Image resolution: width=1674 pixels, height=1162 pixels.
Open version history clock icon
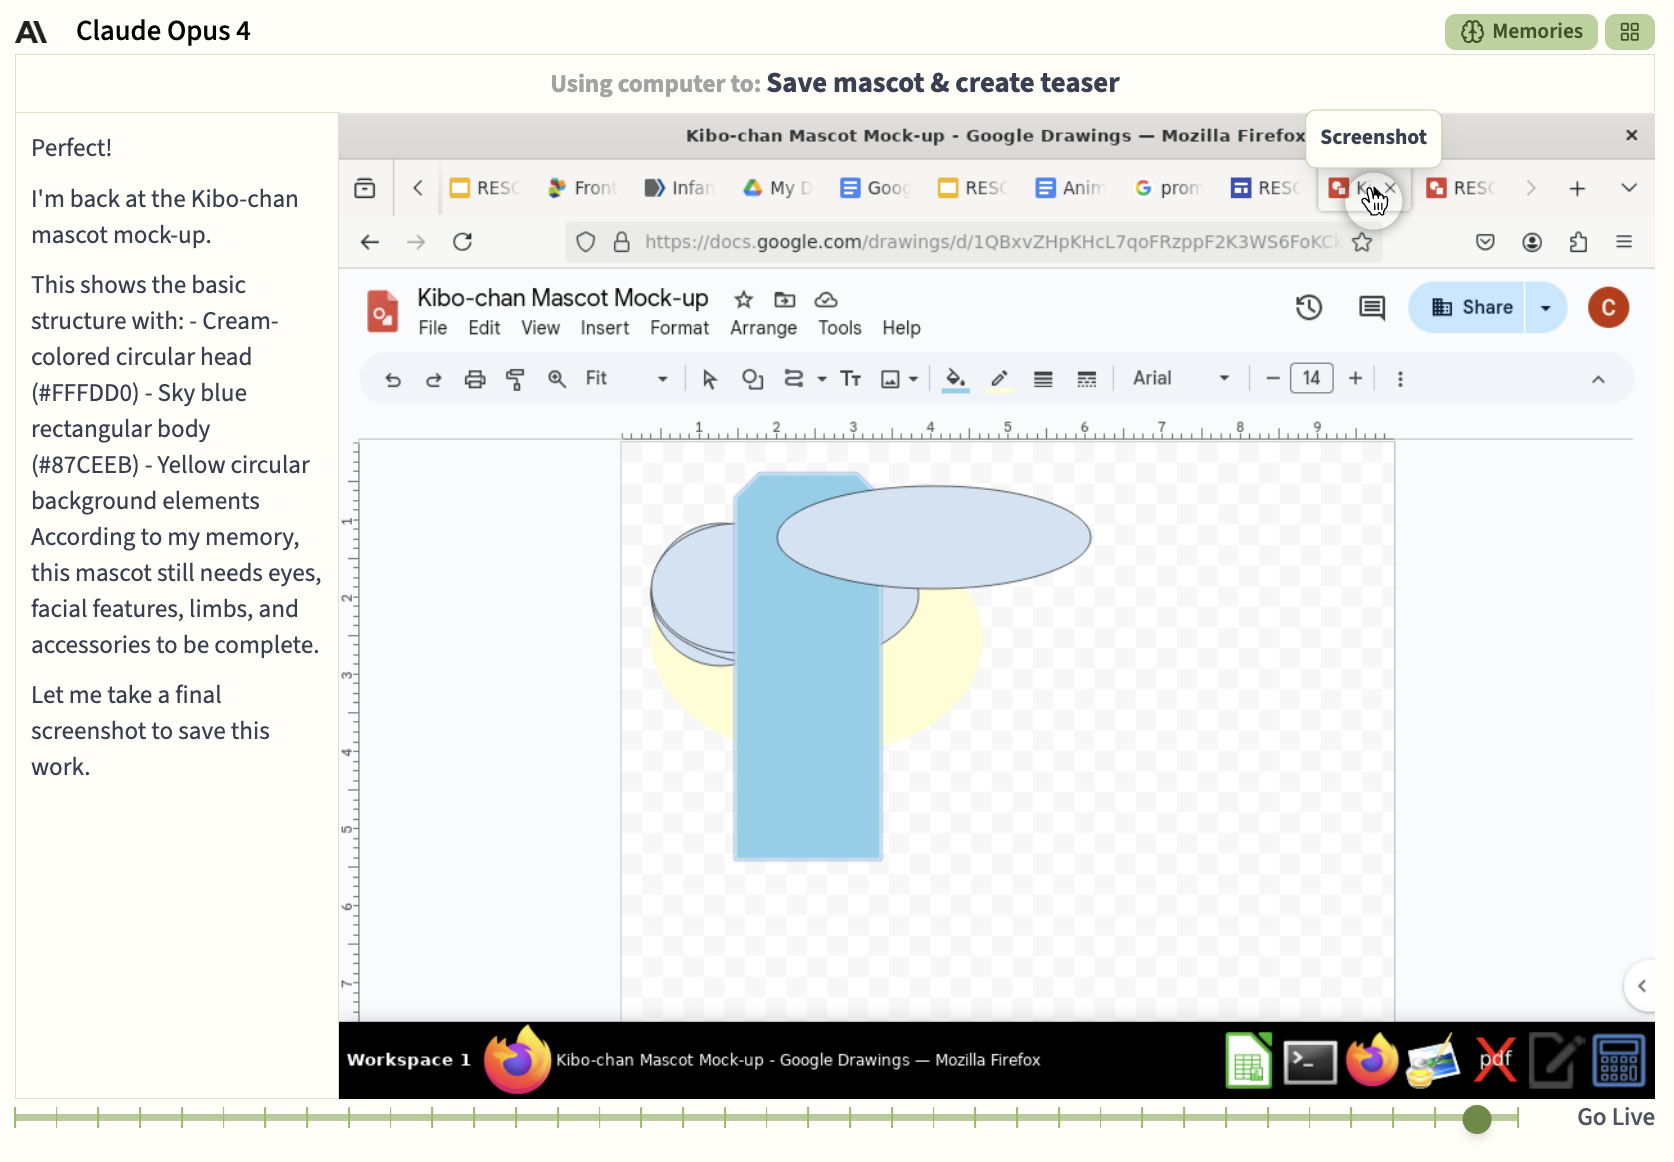click(1309, 307)
